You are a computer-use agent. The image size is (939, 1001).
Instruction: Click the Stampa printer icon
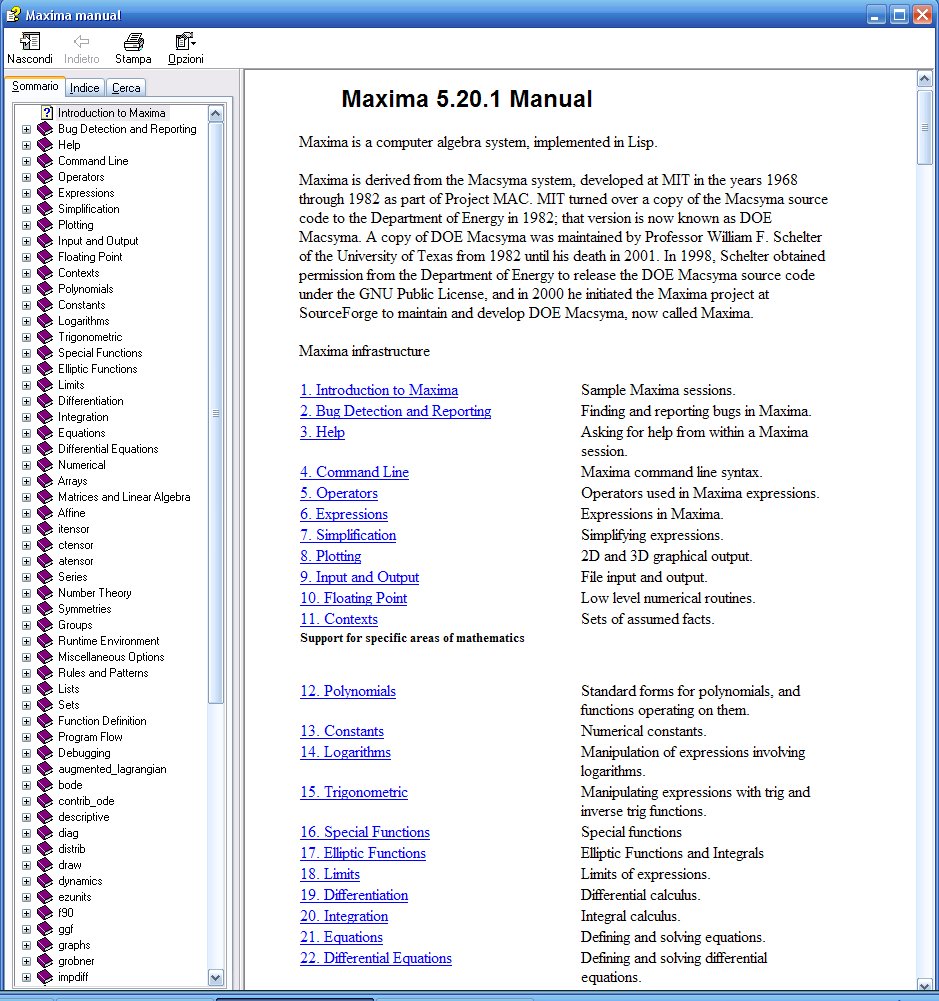pos(133,41)
